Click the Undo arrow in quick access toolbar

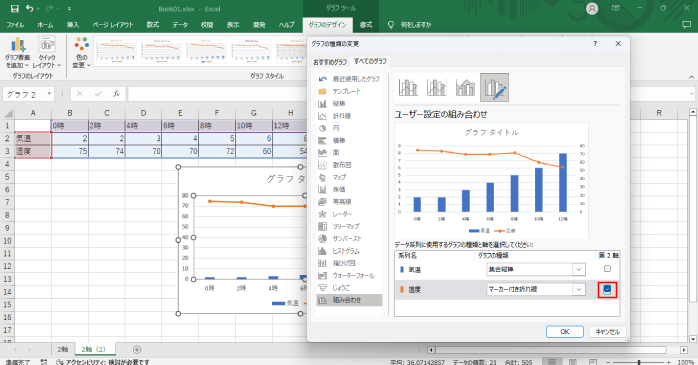click(x=30, y=8)
